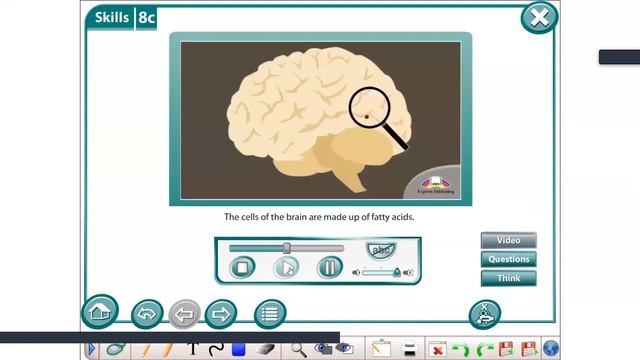Click the green redo arrow
640x360 pixels.
[x=484, y=350]
